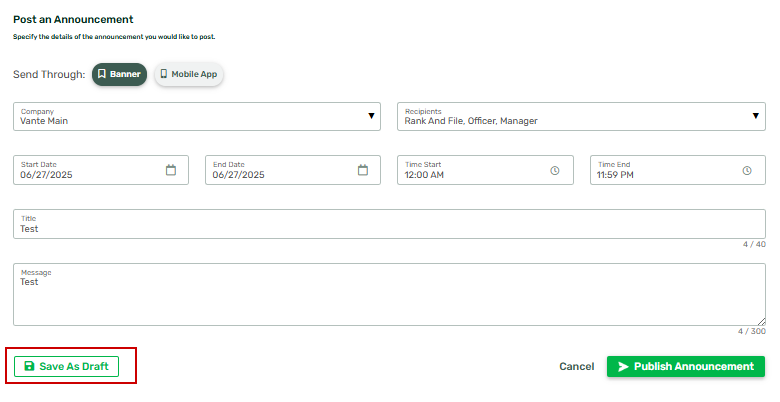Click the phone icon on the Mobile App chip
780x402 pixels.
click(164, 74)
